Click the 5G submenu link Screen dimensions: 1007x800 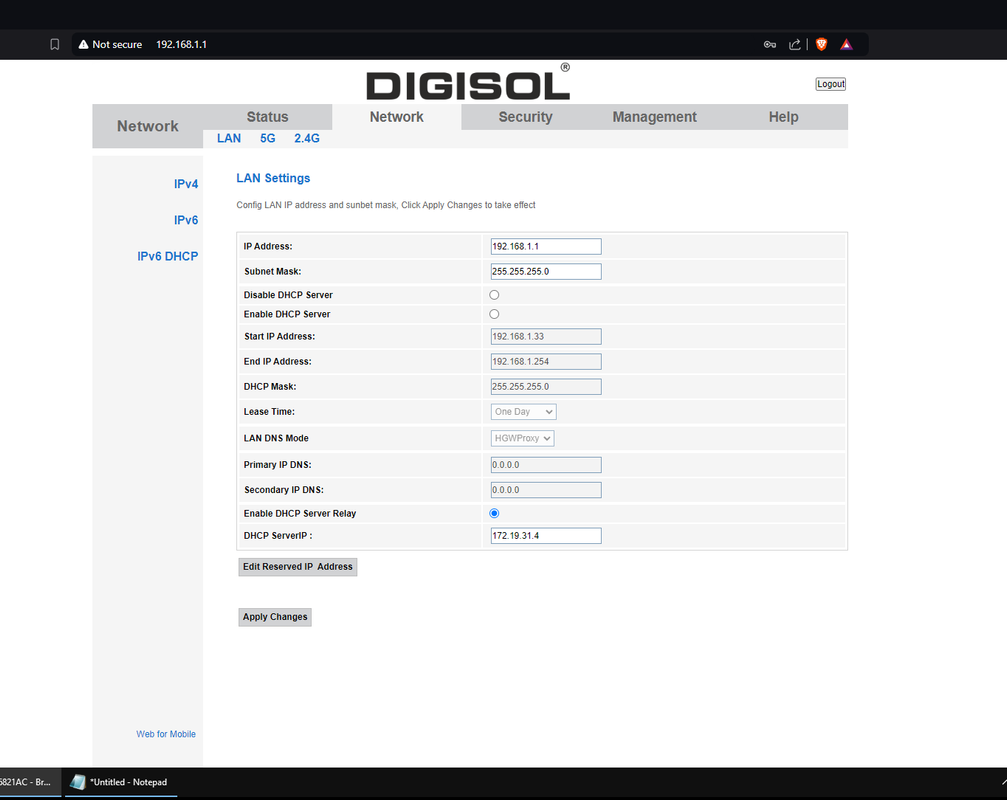point(267,139)
